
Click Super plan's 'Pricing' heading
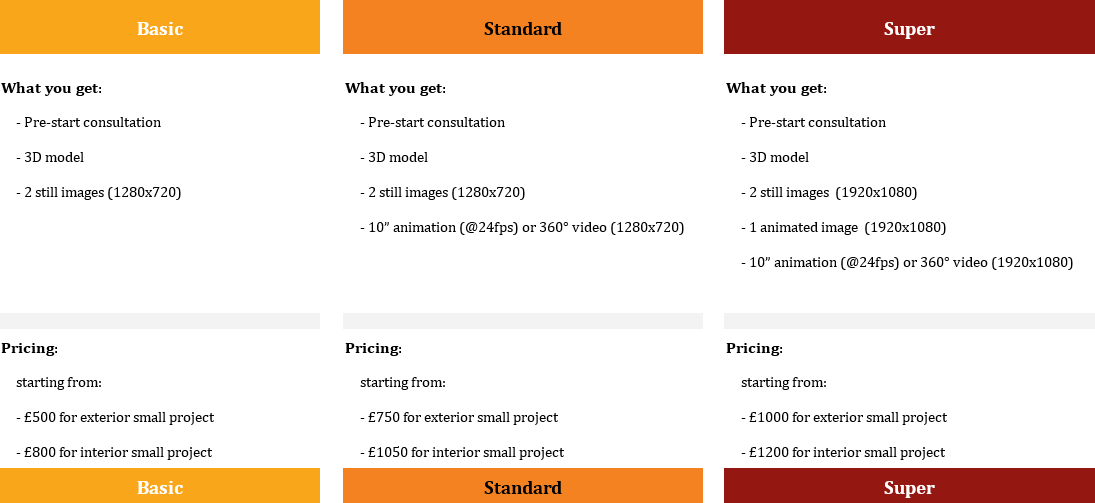pyautogui.click(x=754, y=348)
